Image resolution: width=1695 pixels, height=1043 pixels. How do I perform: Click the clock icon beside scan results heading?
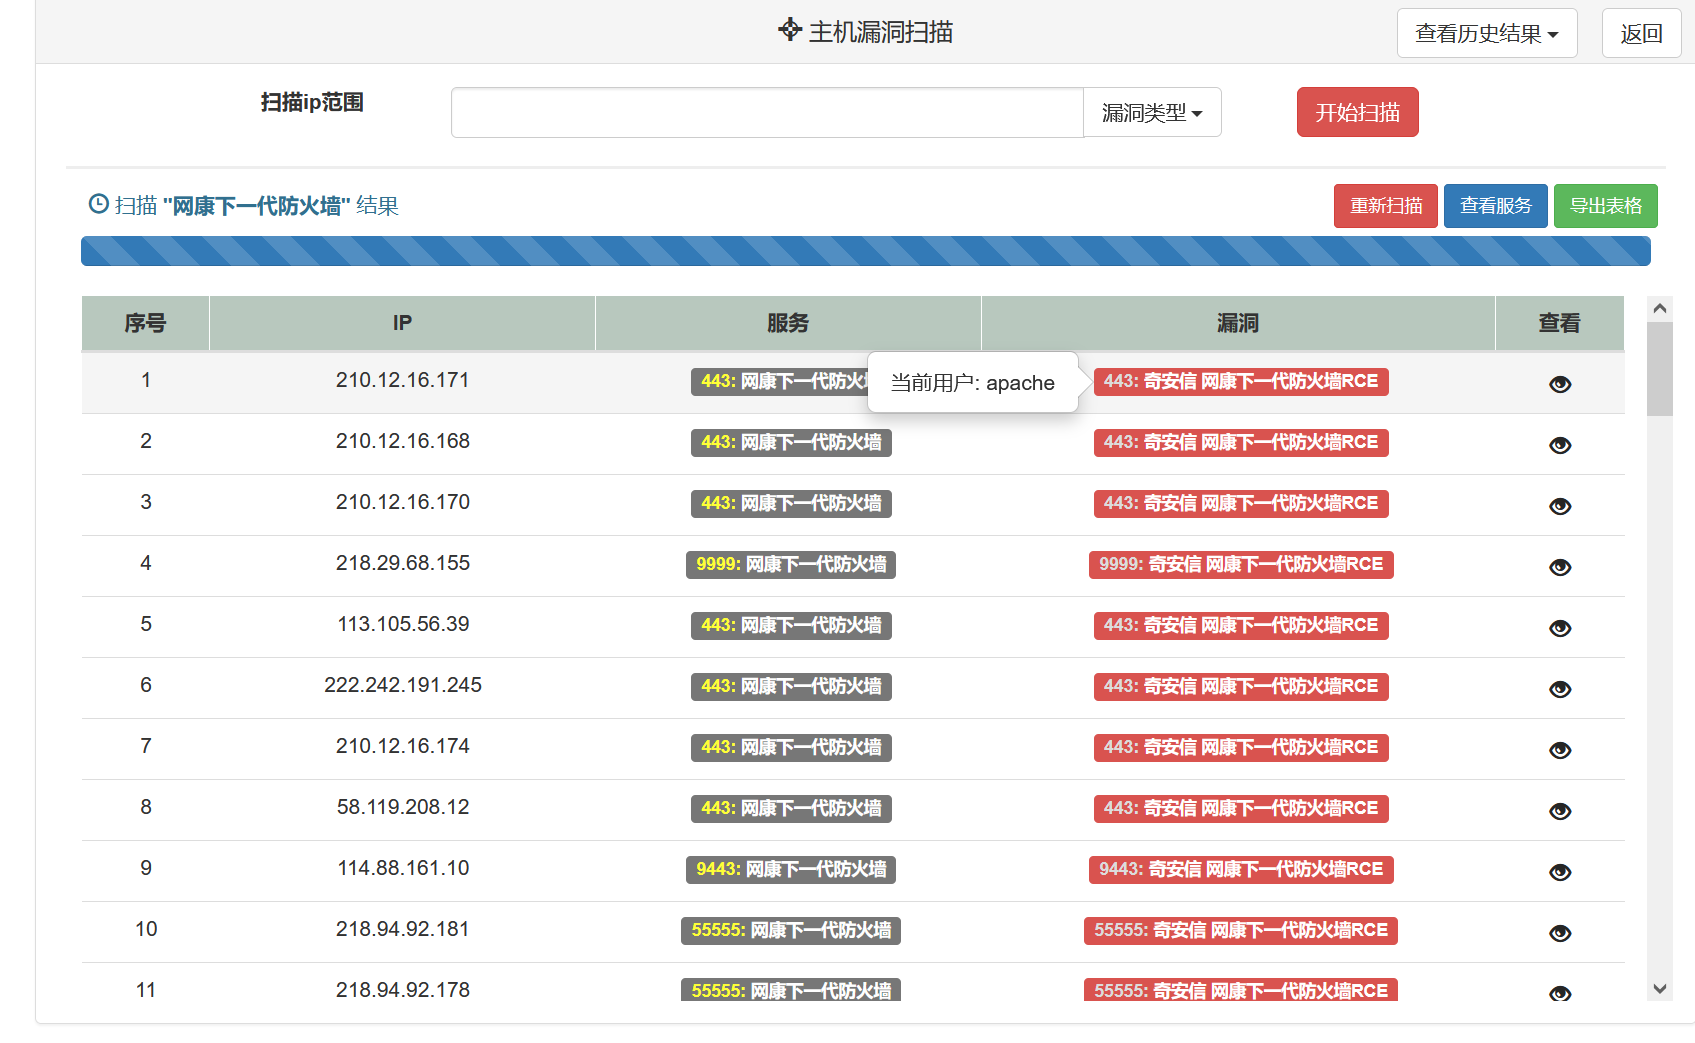pos(99,204)
